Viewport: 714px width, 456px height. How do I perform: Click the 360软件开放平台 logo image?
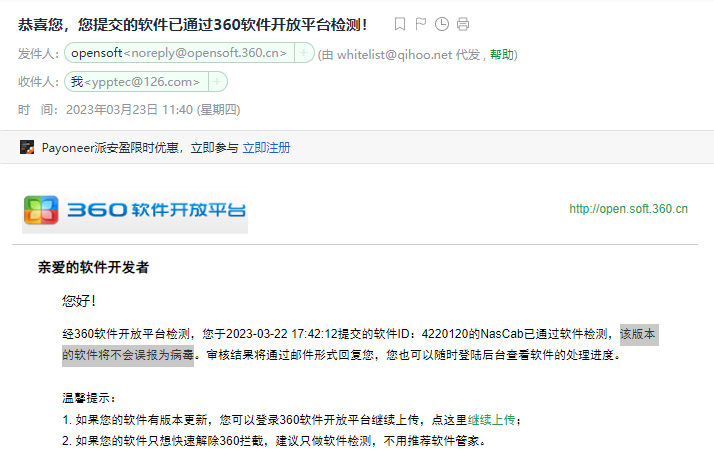coord(135,210)
